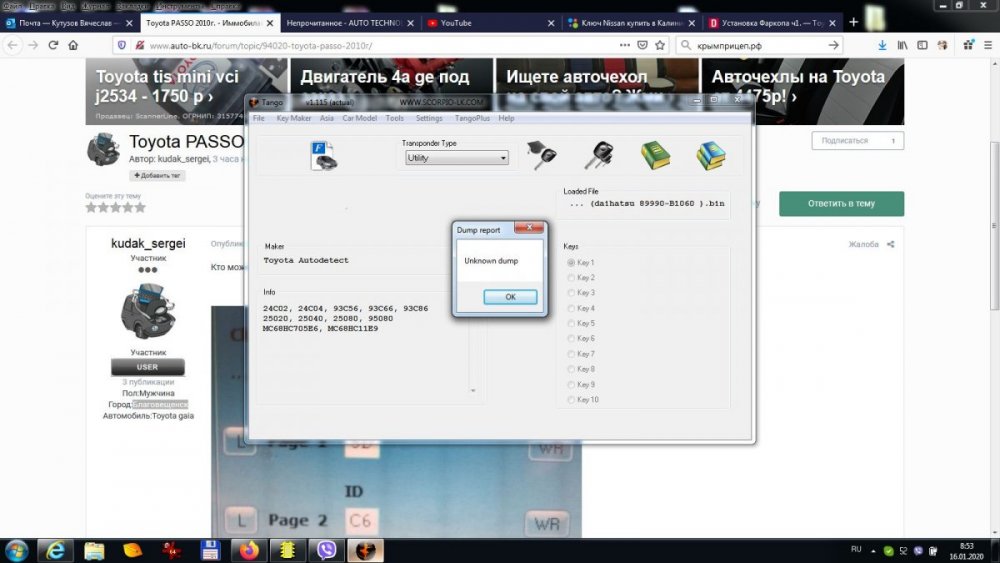Select Key 5 radio button
The width and height of the screenshot is (1000, 563).
coord(571,323)
